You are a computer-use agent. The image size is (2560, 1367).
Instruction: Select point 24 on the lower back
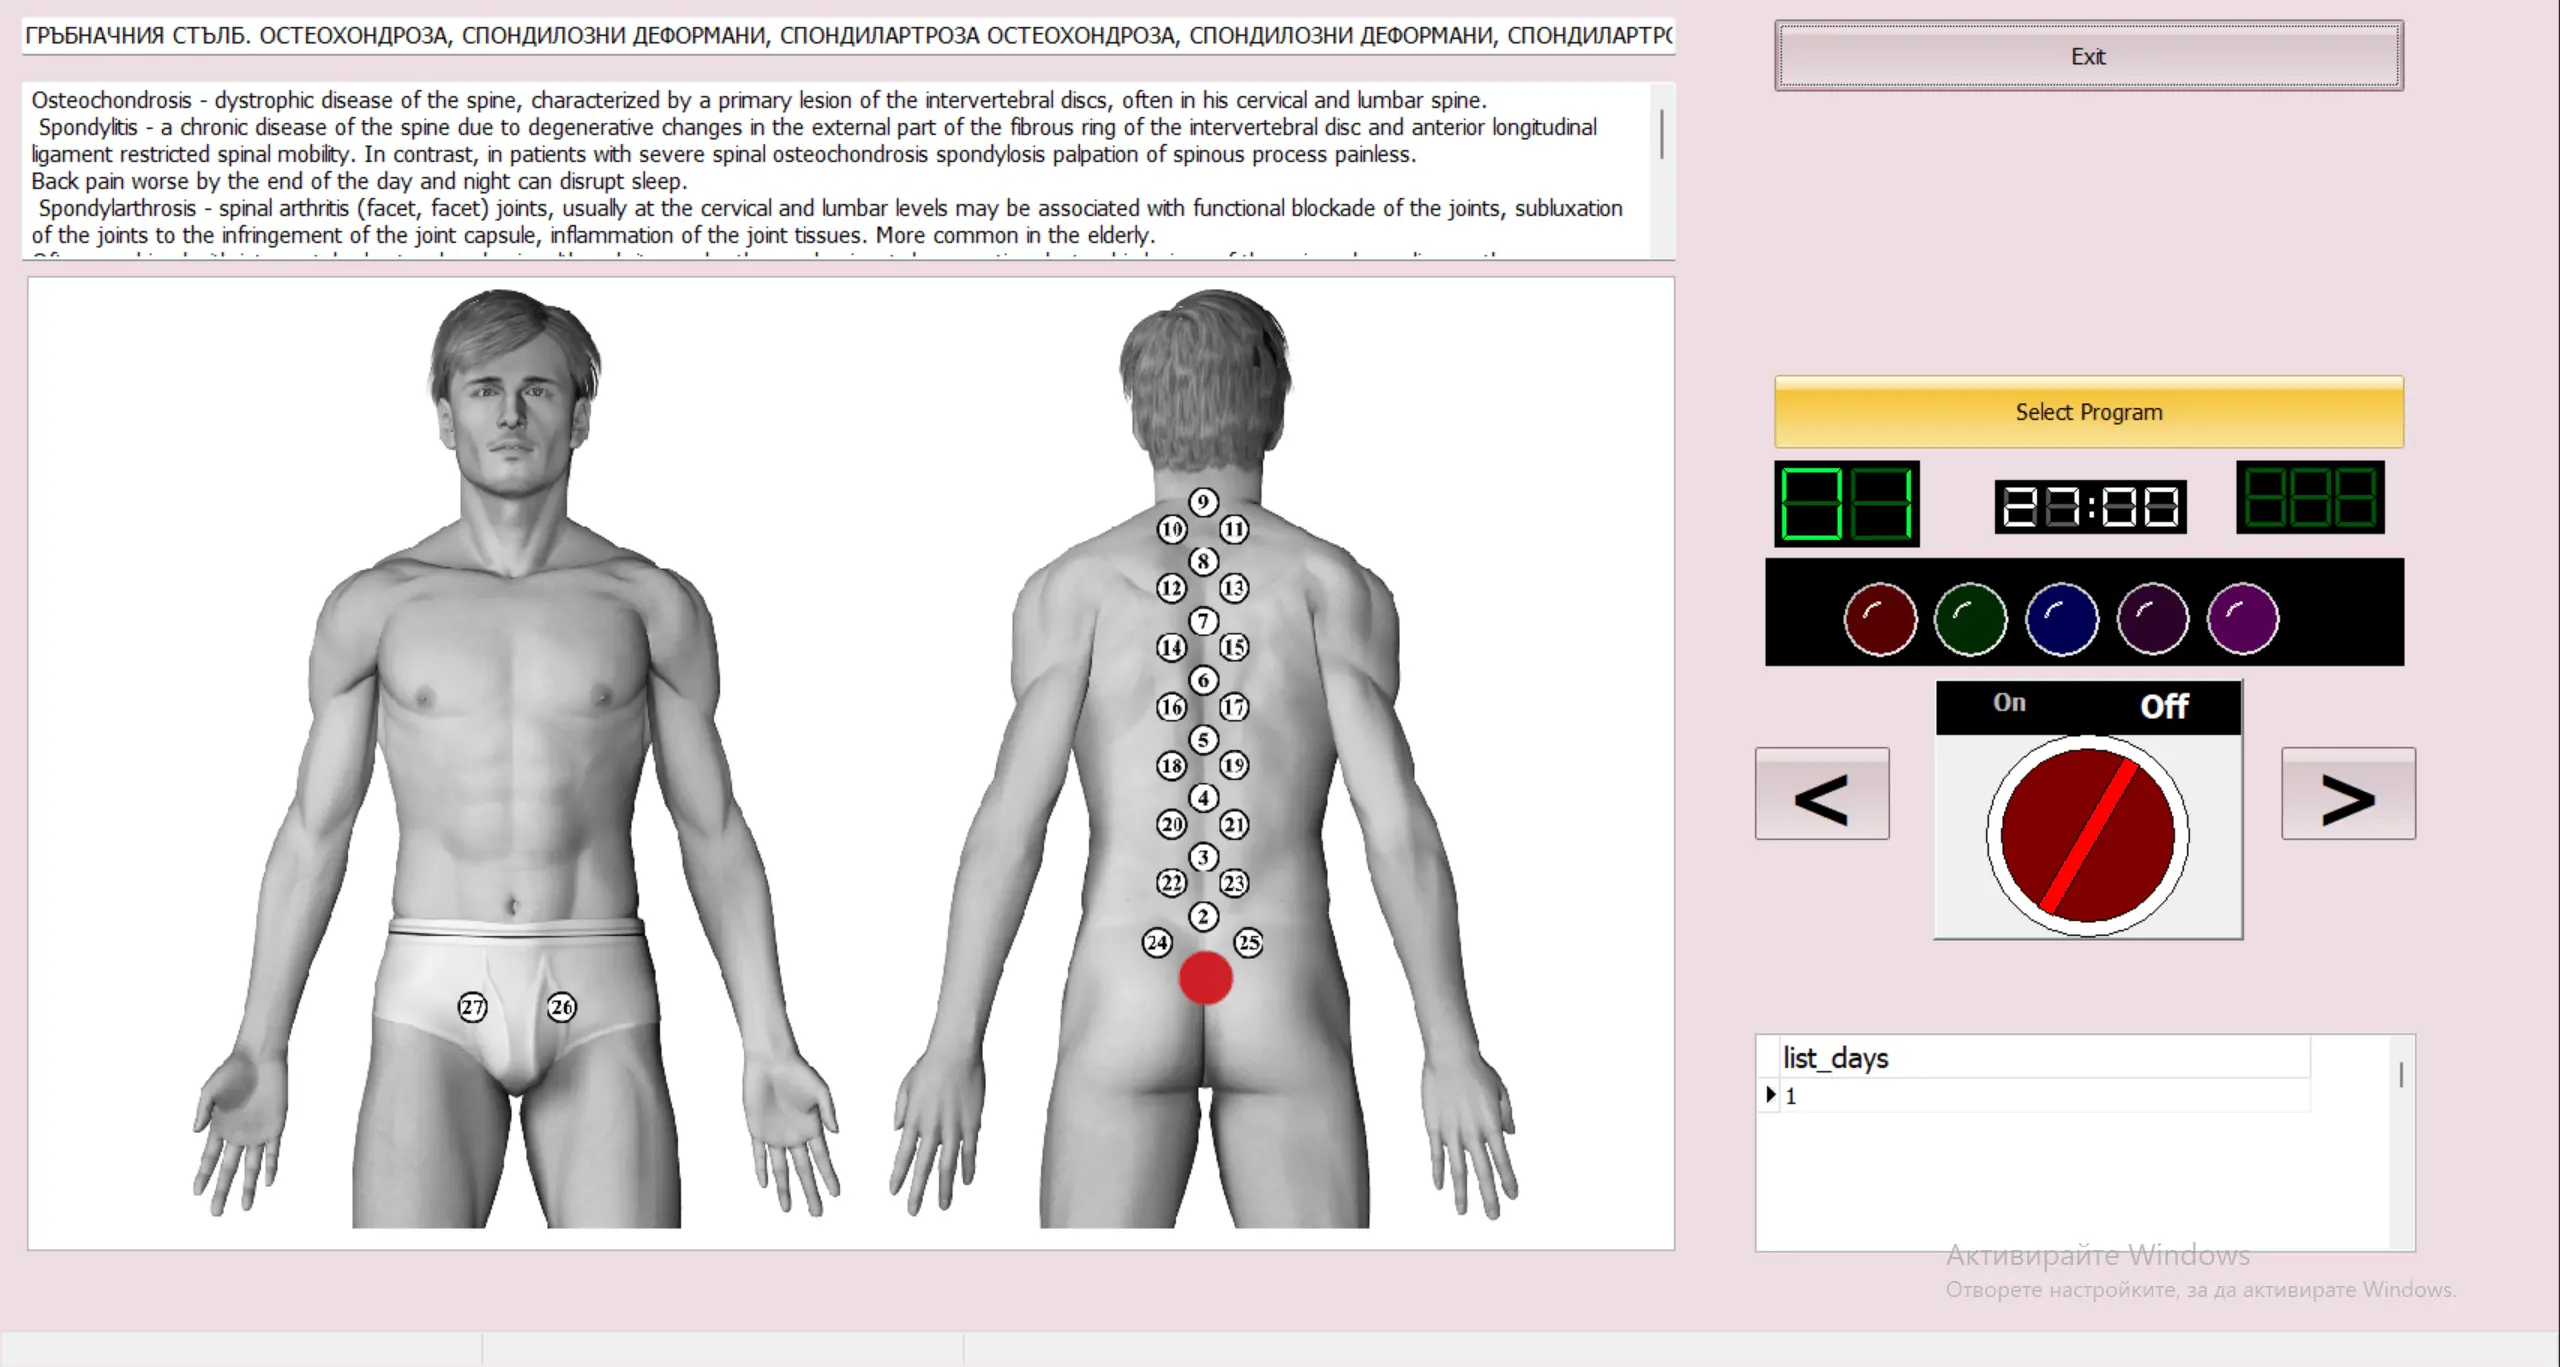coord(1157,942)
